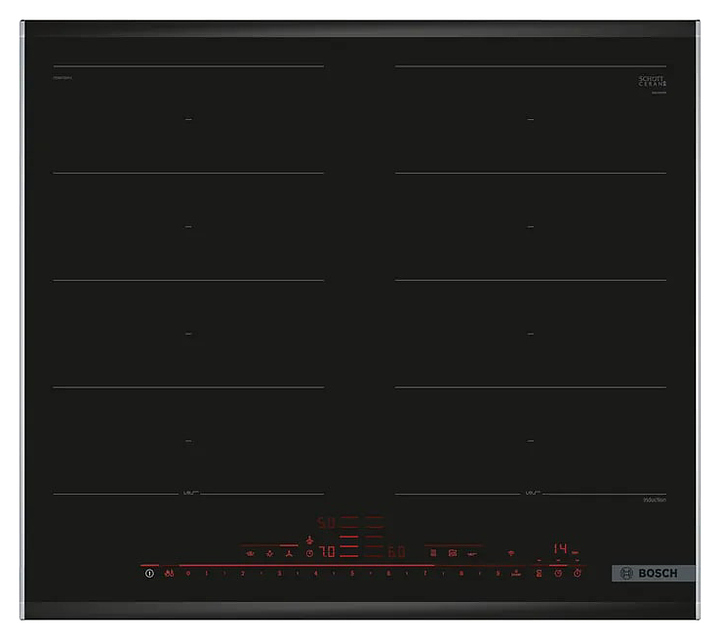Tap the hood fan icon
Image resolution: width=720 pixels, height=640 pixels.
coord(288,552)
